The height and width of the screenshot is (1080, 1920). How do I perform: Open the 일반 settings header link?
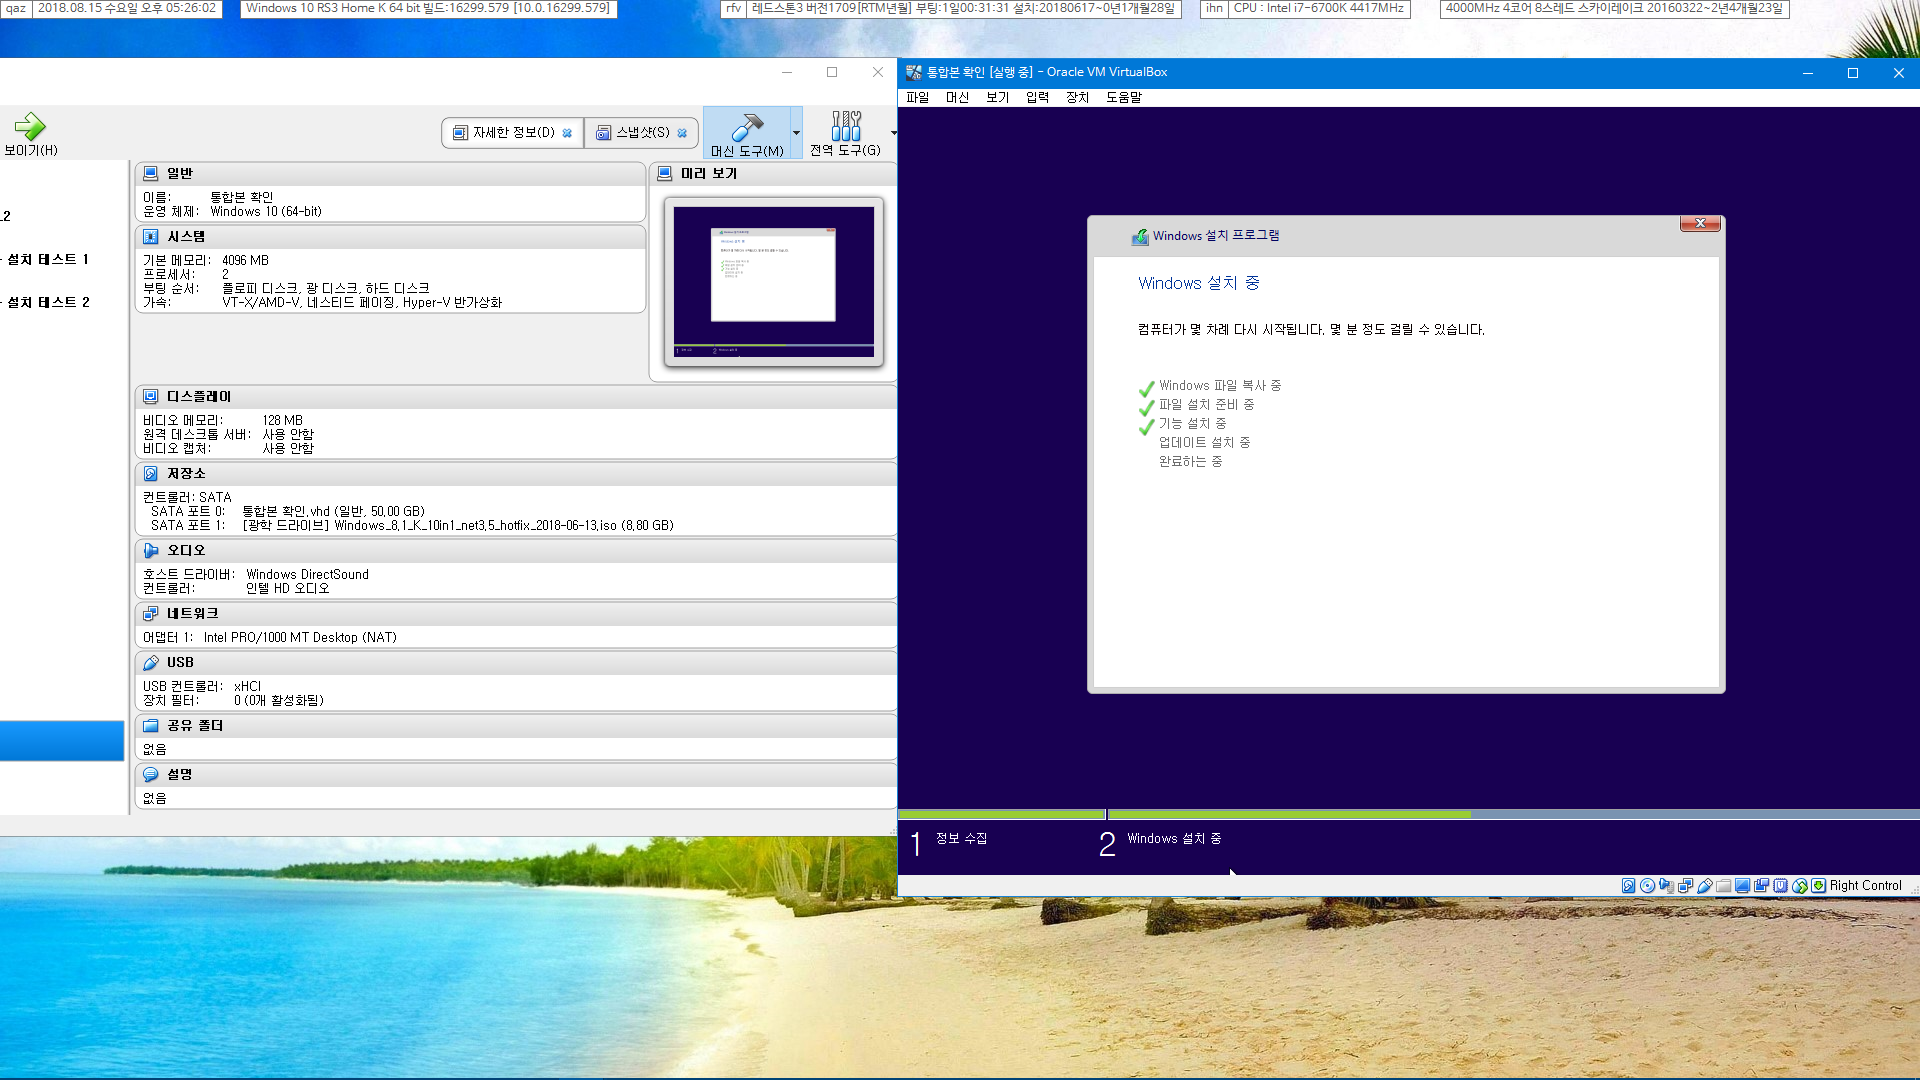tap(179, 173)
